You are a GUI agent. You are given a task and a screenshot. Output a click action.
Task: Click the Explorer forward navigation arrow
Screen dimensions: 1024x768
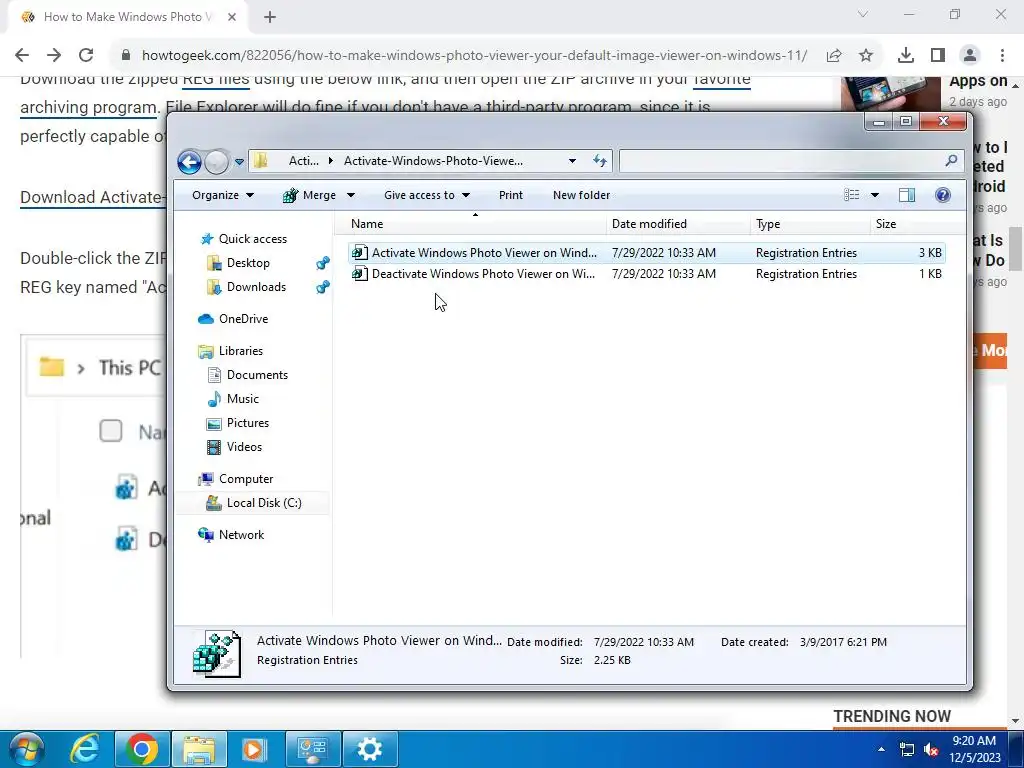click(x=216, y=161)
